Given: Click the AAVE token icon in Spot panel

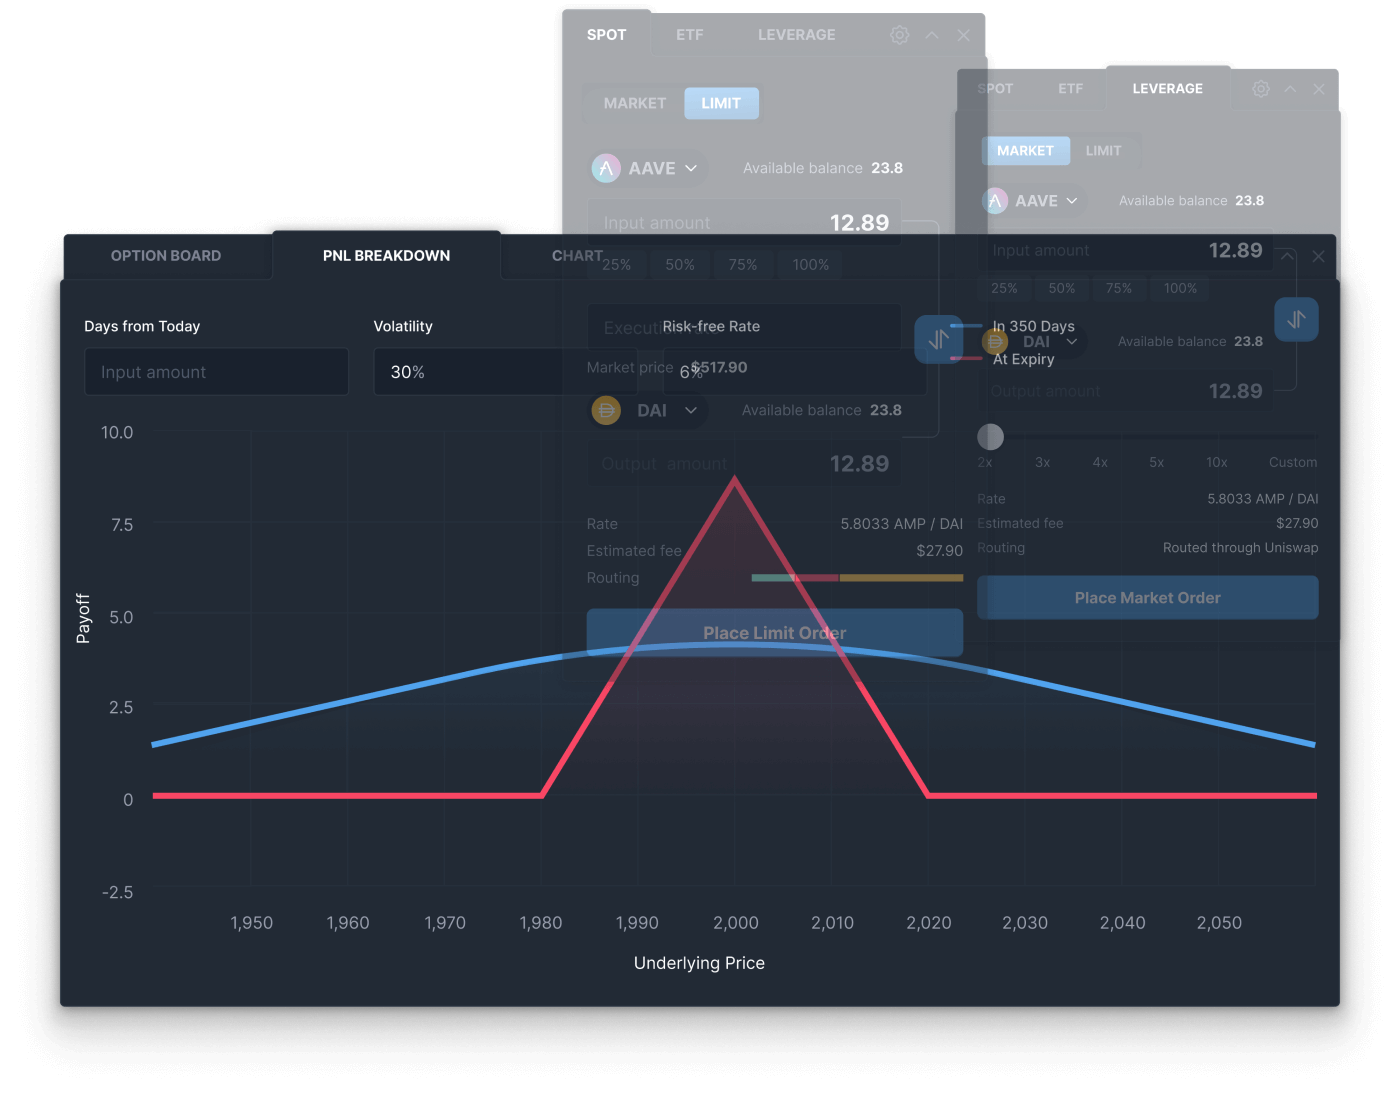Looking at the screenshot, I should click(606, 168).
